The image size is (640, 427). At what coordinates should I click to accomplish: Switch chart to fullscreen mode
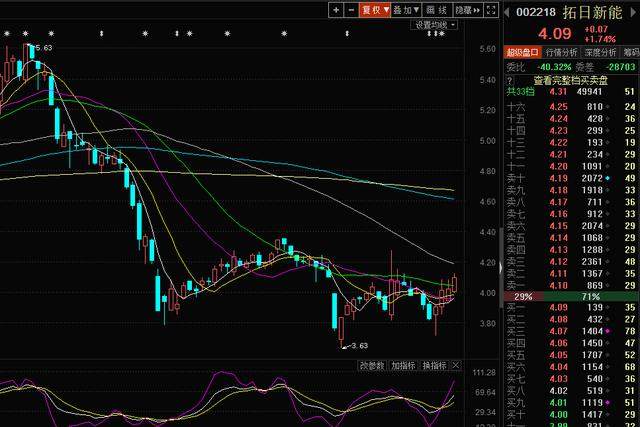(491, 10)
